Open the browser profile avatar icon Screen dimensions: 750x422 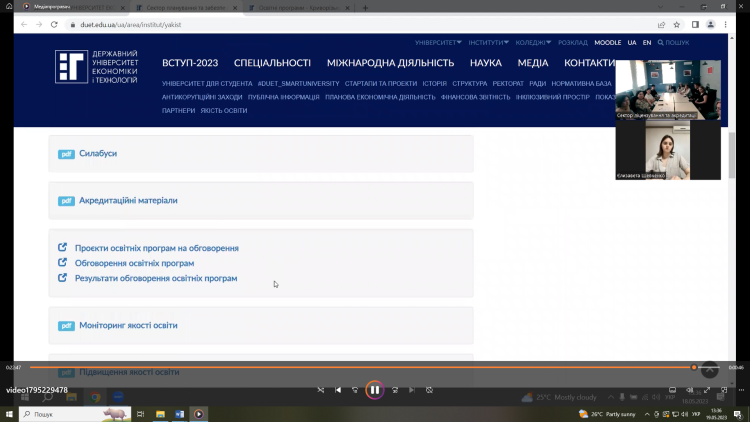click(x=711, y=24)
